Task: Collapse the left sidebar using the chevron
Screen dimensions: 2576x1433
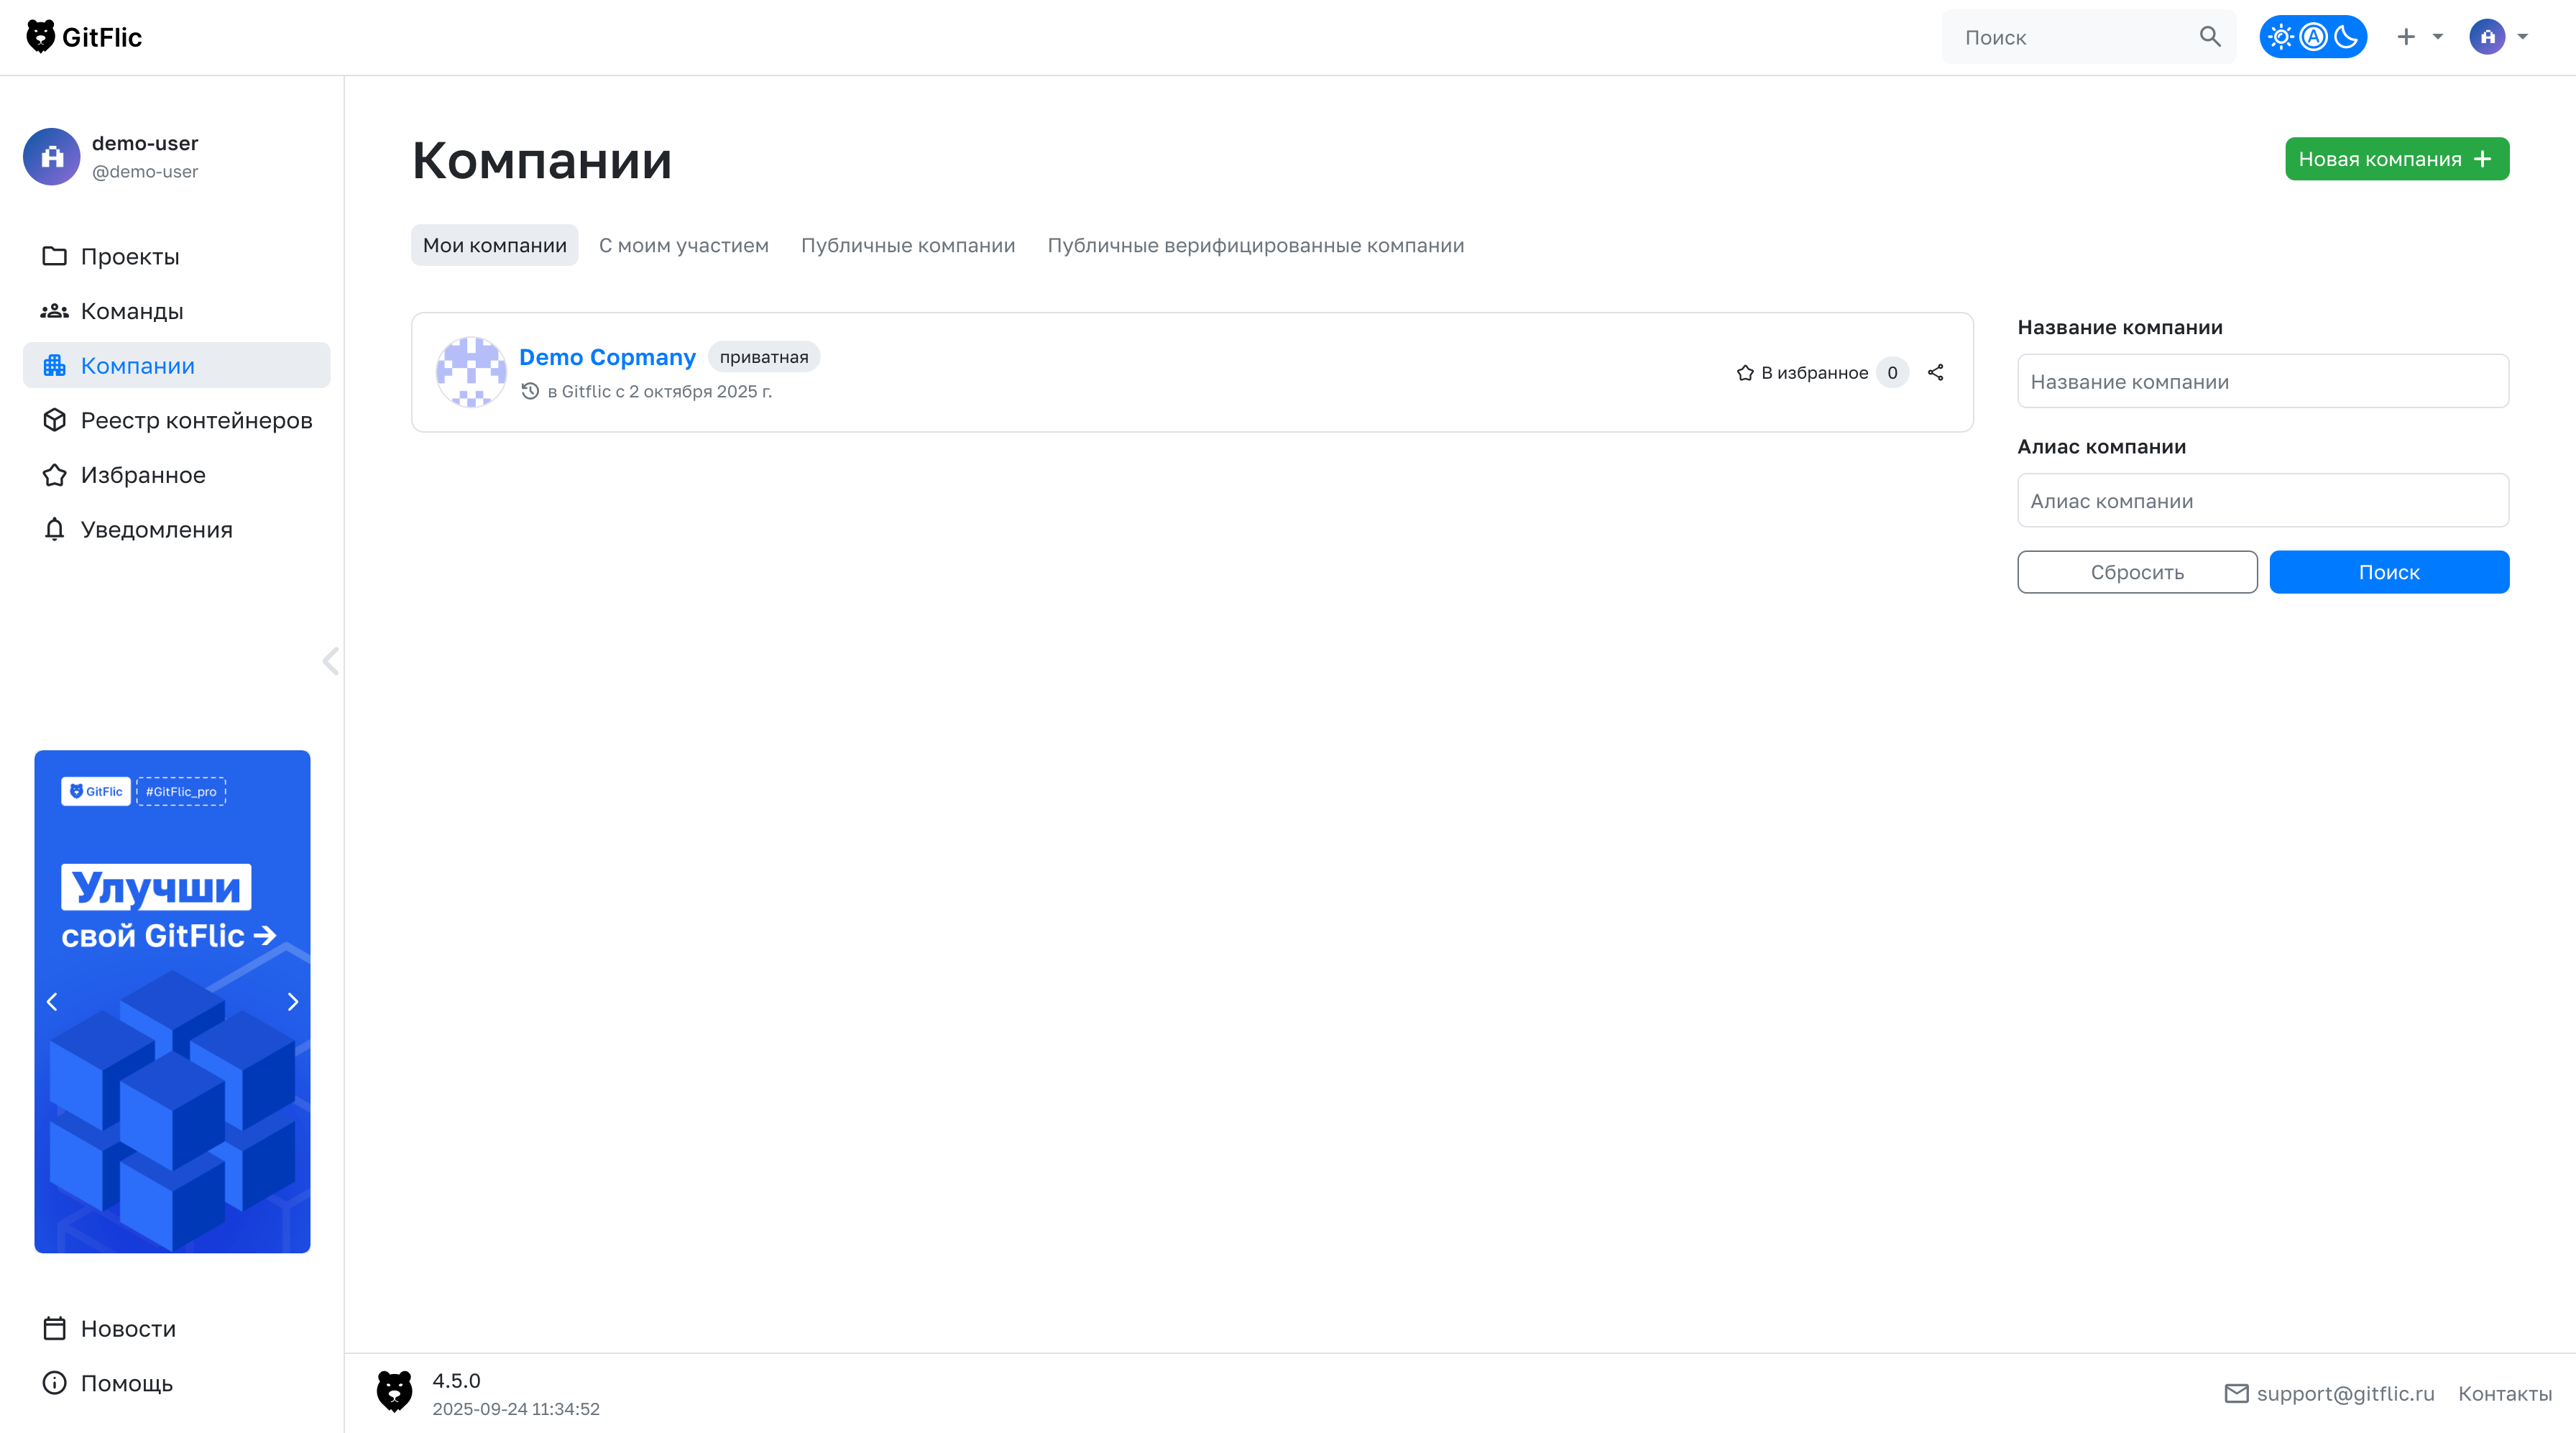Action: pos(331,661)
